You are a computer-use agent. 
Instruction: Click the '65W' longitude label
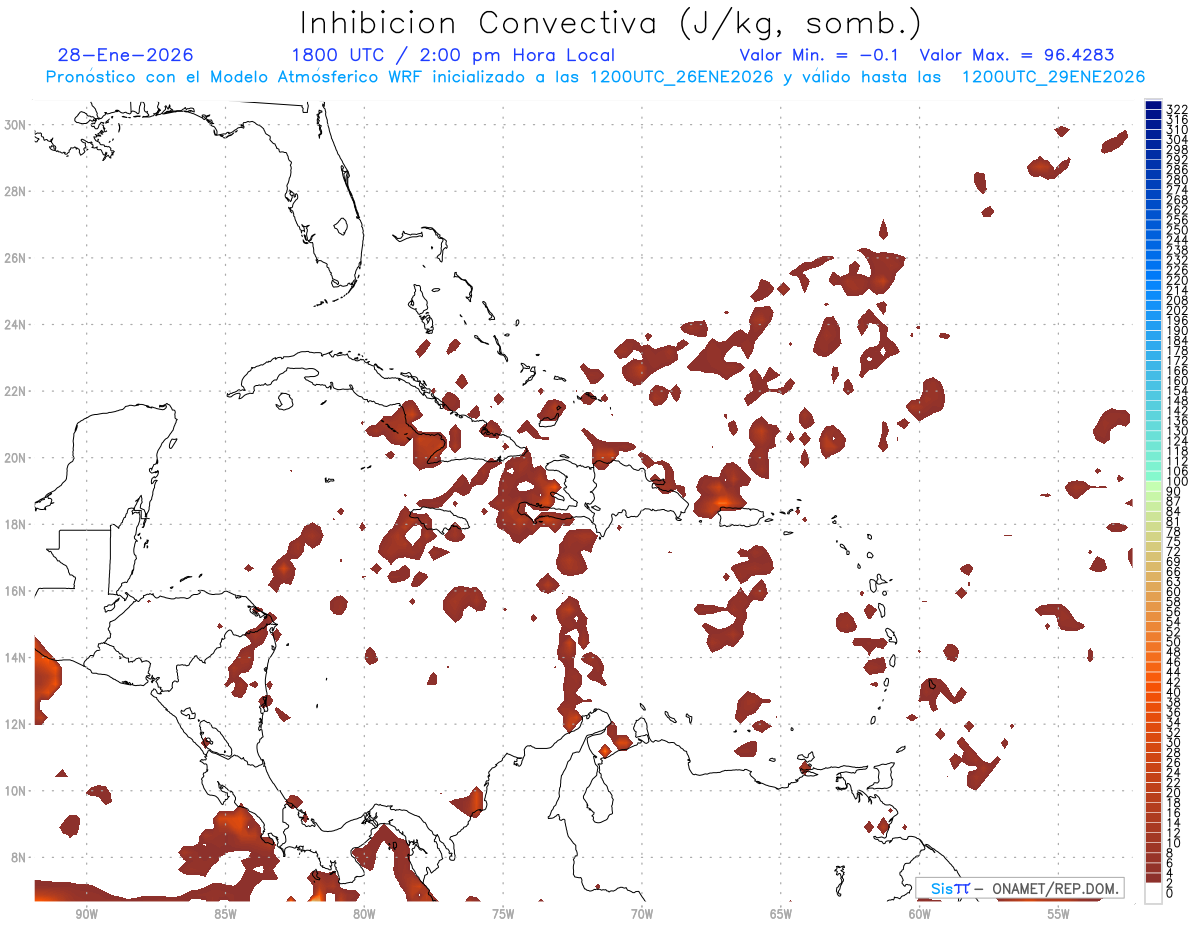[781, 915]
